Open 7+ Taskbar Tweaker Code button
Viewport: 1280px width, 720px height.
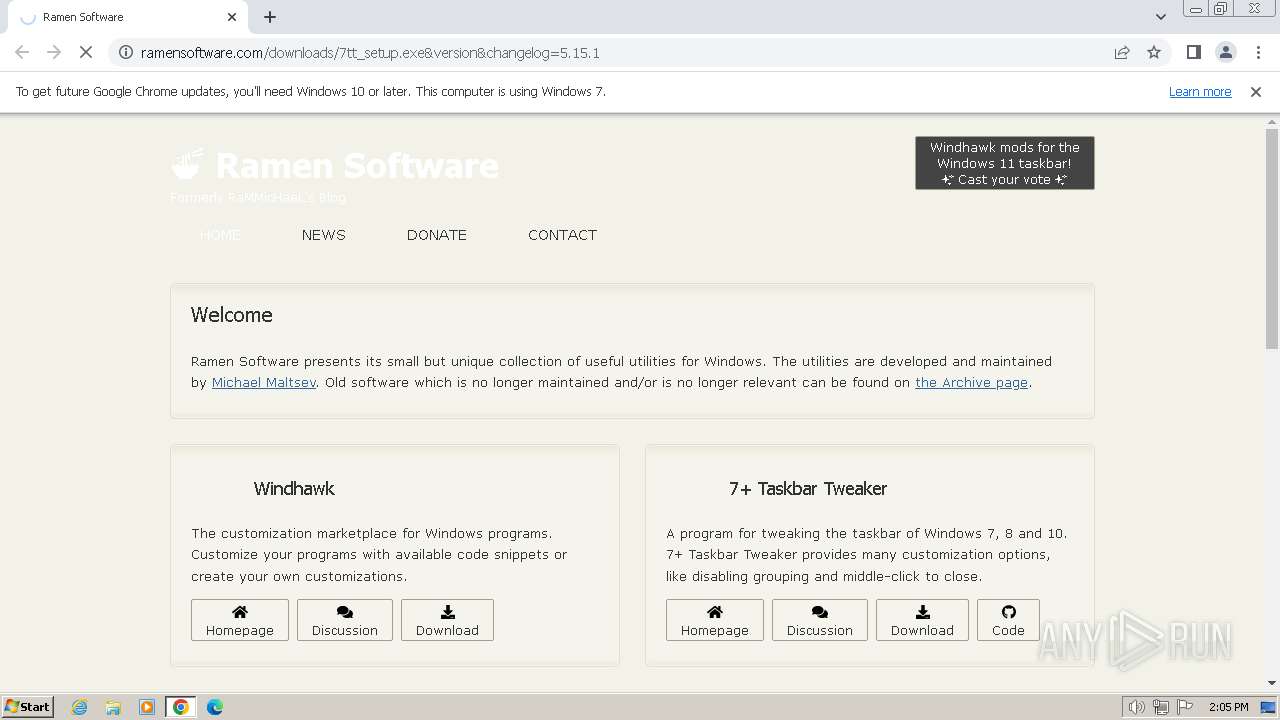(1008, 620)
